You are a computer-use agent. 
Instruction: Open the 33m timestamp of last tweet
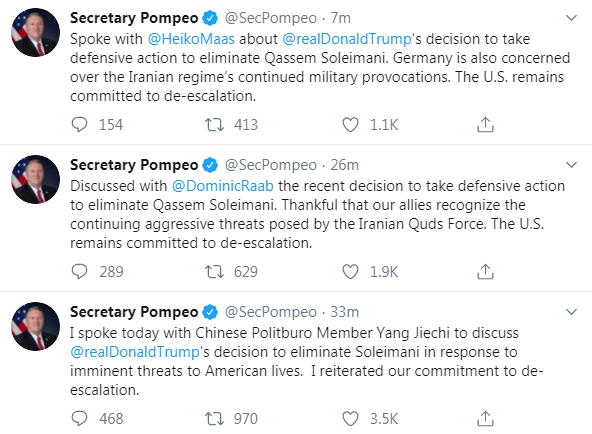click(344, 312)
